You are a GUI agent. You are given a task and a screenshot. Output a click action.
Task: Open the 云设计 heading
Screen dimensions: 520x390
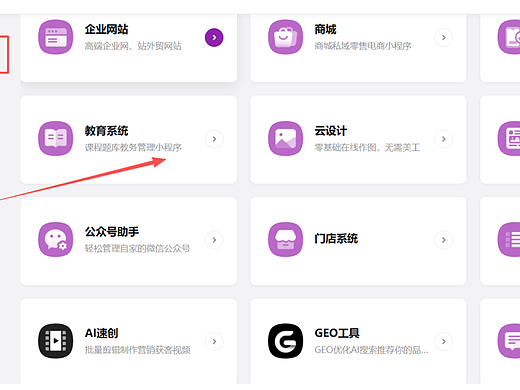tap(331, 131)
